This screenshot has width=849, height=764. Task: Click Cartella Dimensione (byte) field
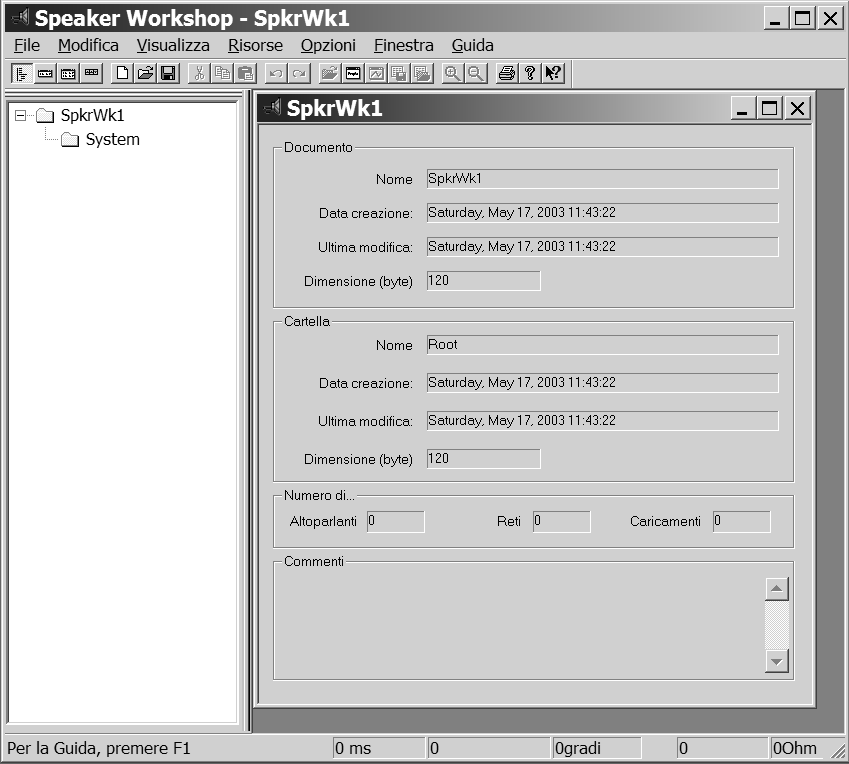point(483,459)
